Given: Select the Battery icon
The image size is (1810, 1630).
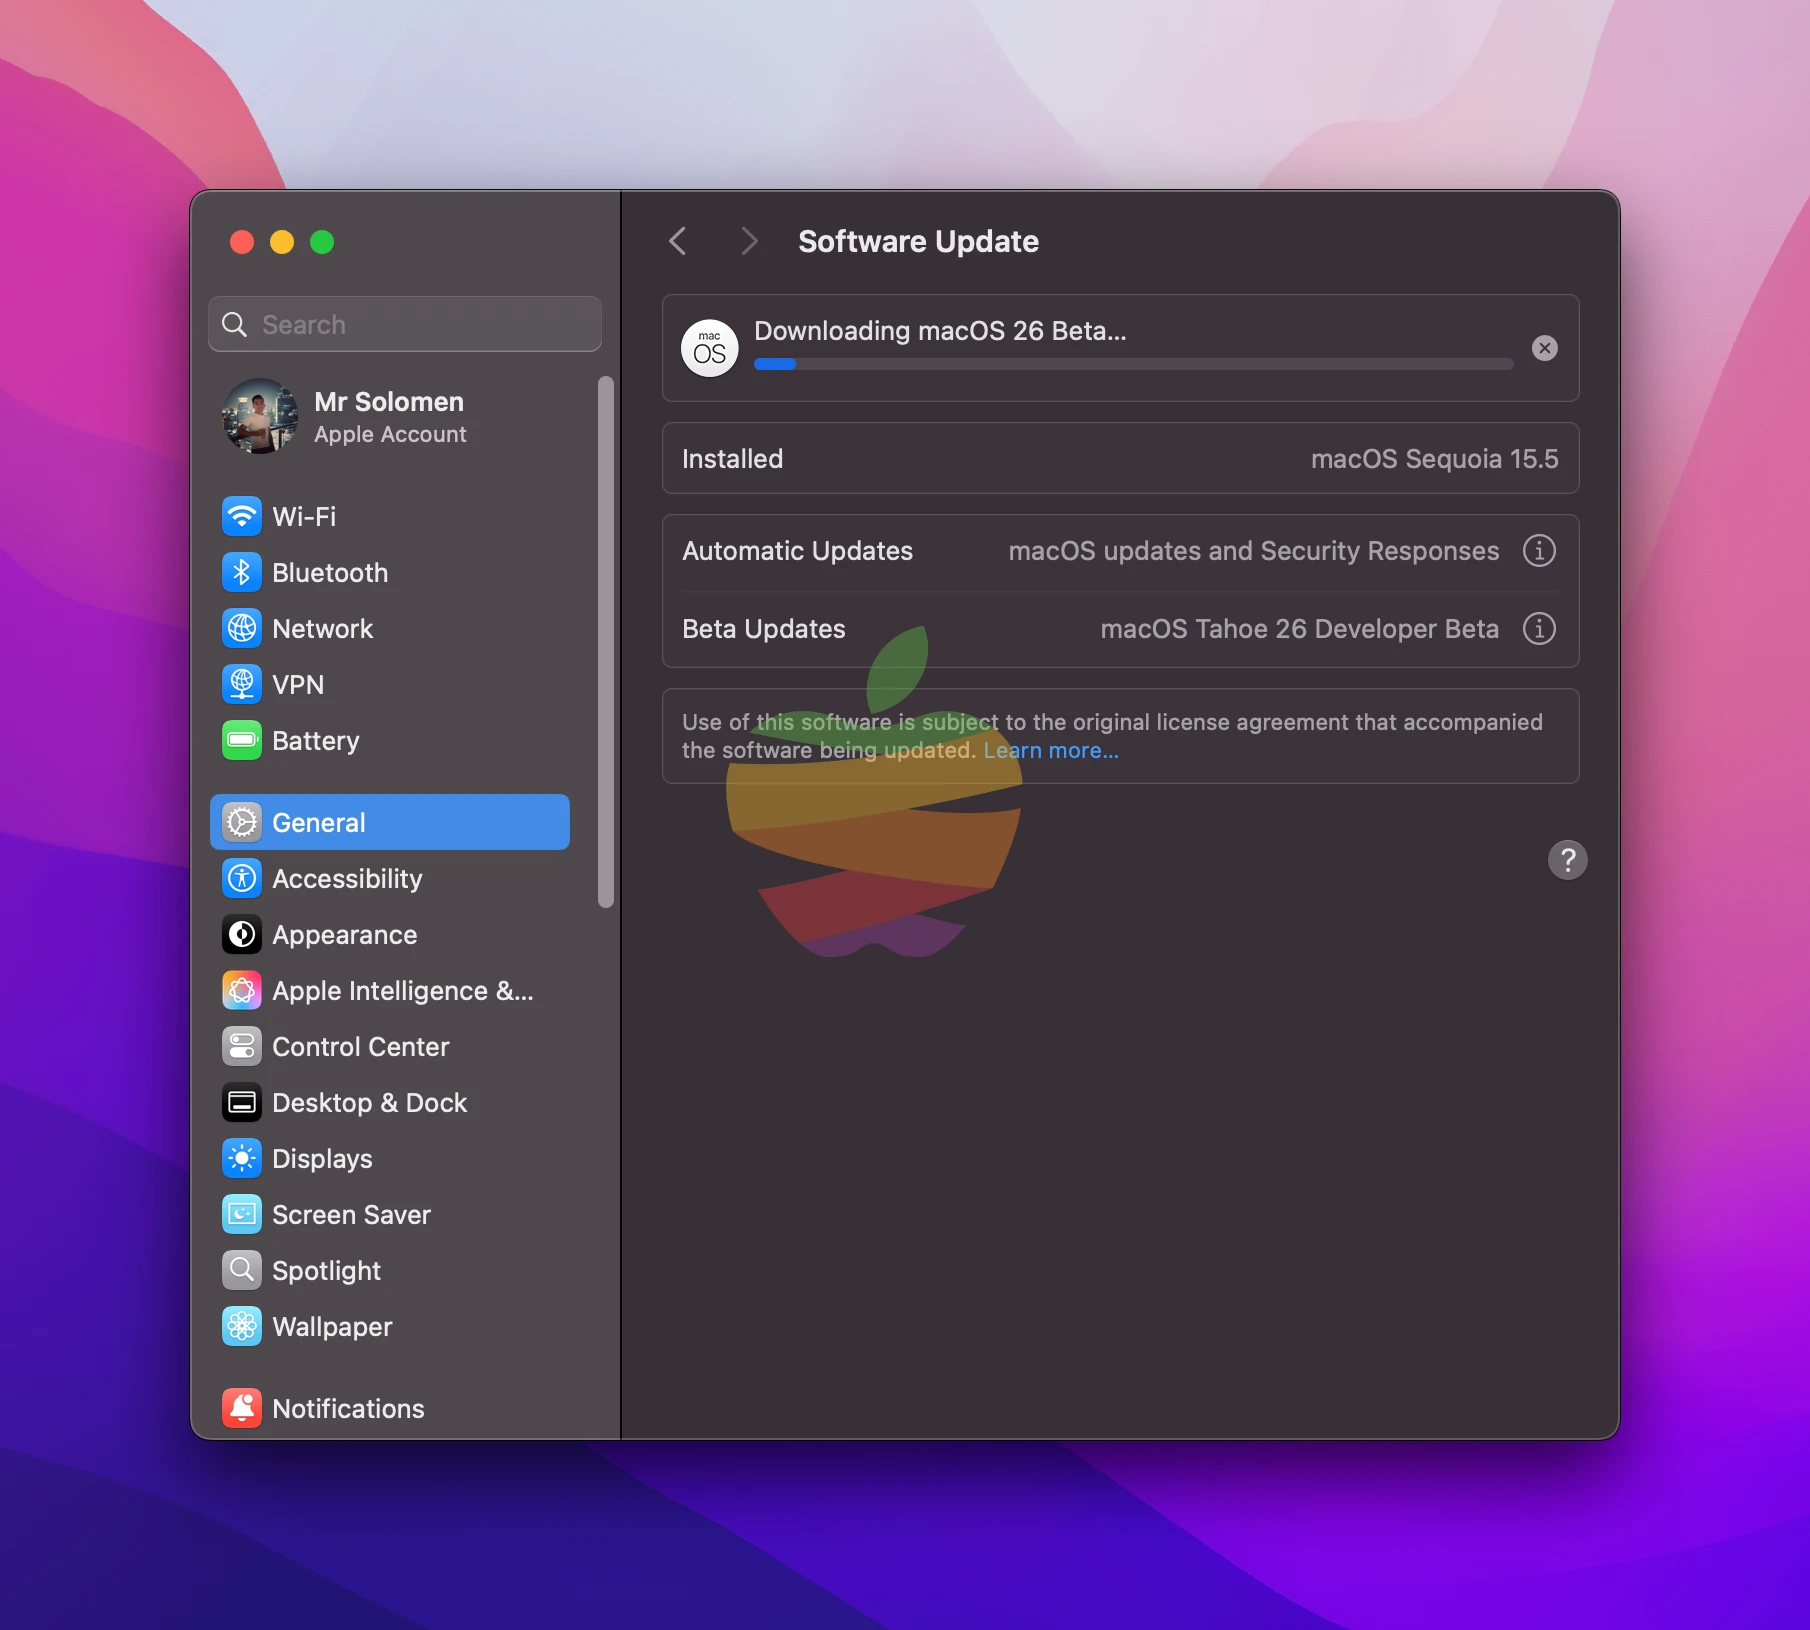Looking at the screenshot, I should click(242, 741).
